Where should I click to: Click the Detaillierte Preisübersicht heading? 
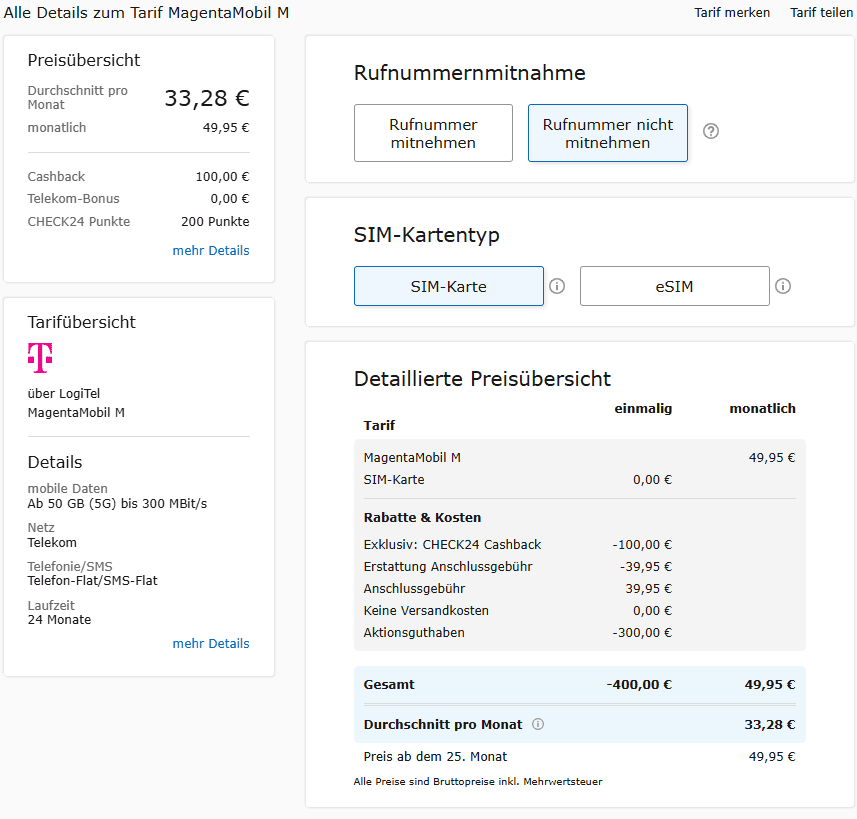click(482, 378)
